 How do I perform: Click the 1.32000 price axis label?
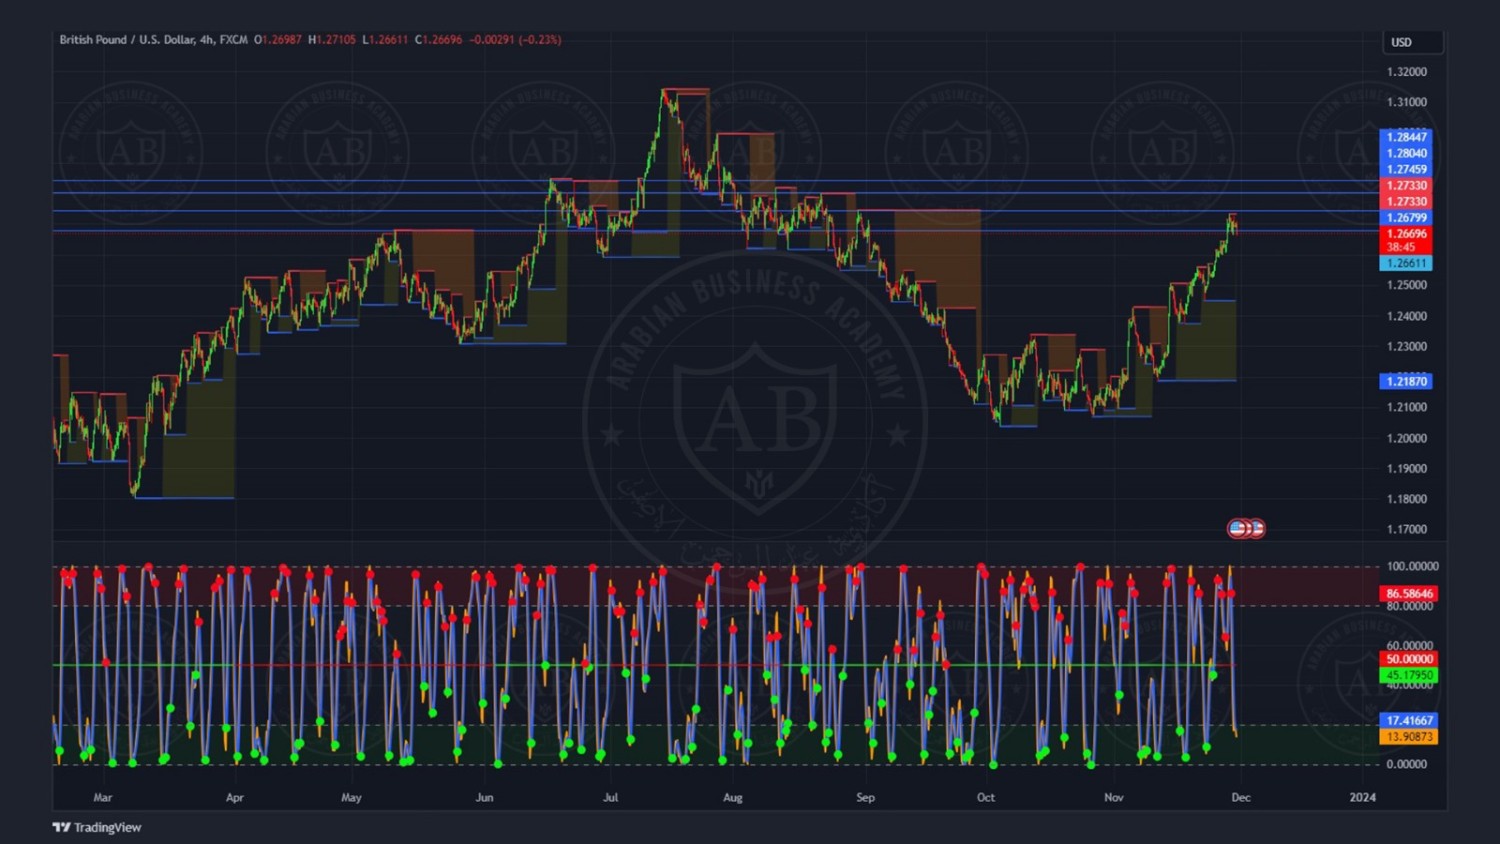pos(1406,72)
